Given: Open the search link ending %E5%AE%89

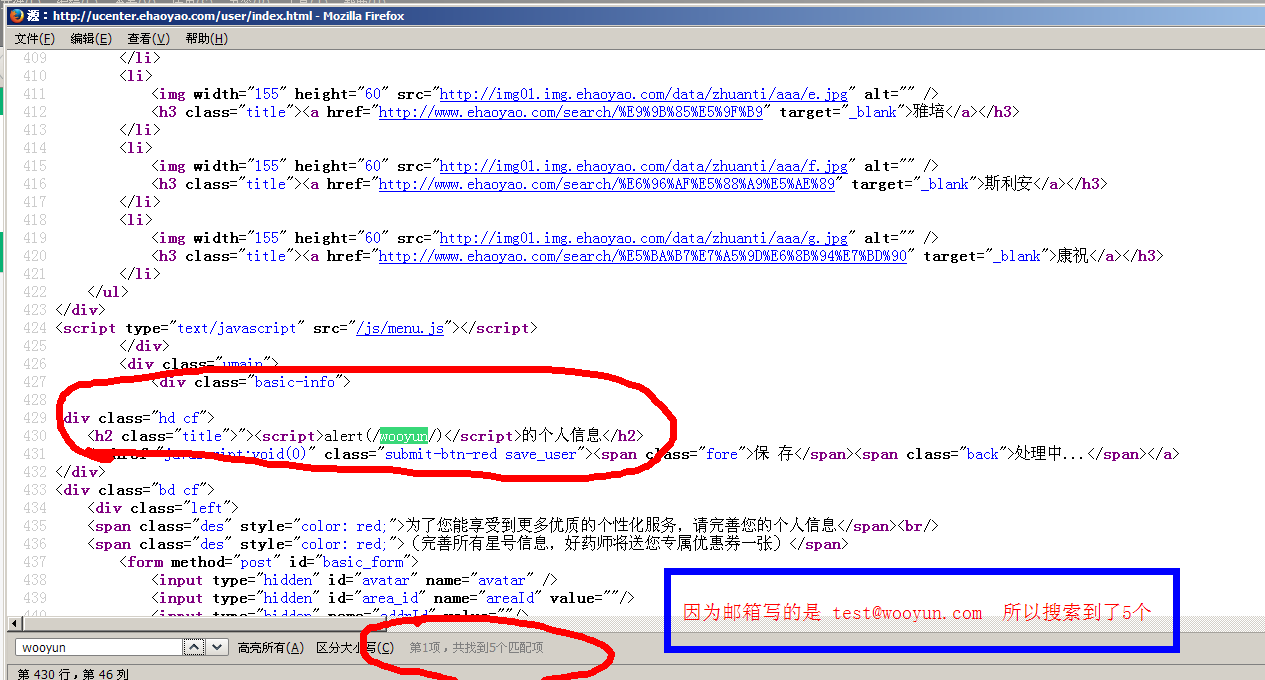Looking at the screenshot, I should click(607, 184).
